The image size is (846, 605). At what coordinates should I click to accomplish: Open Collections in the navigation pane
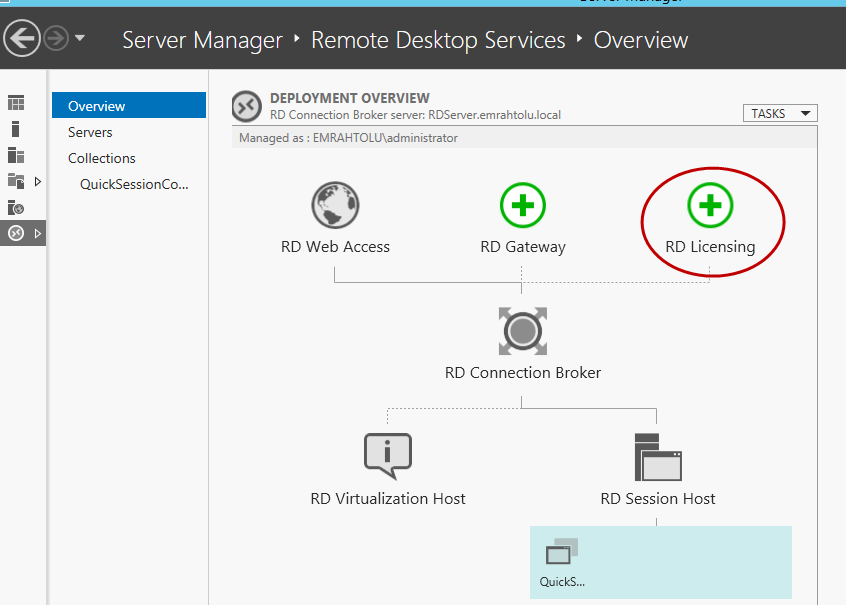[x=101, y=158]
